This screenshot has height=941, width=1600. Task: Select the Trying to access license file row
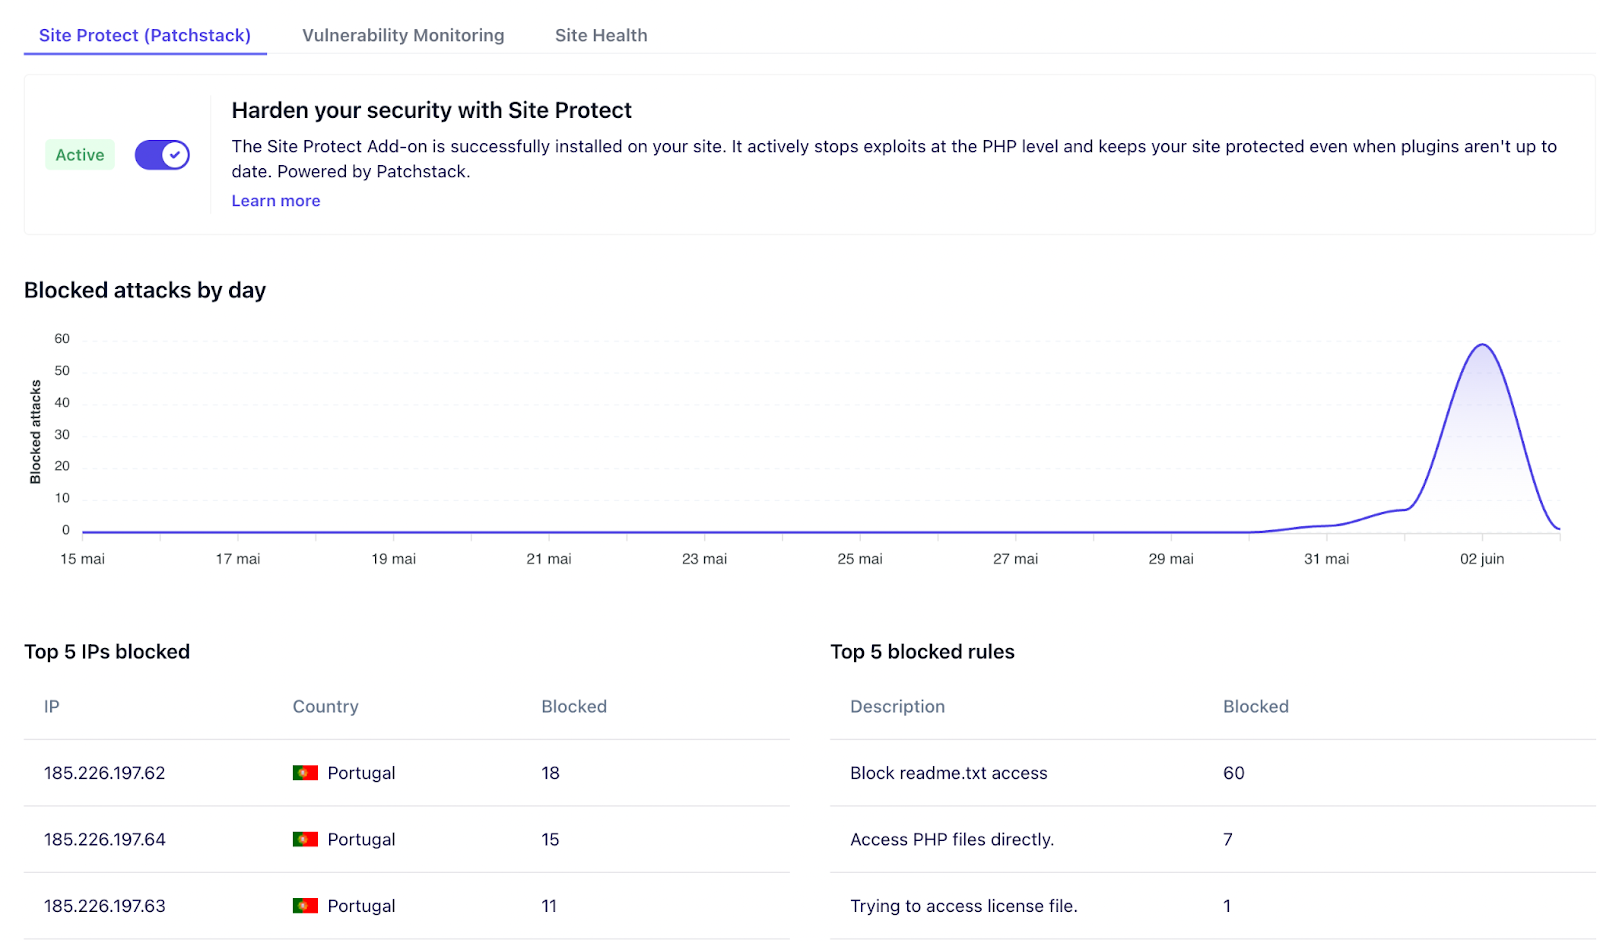pos(963,905)
